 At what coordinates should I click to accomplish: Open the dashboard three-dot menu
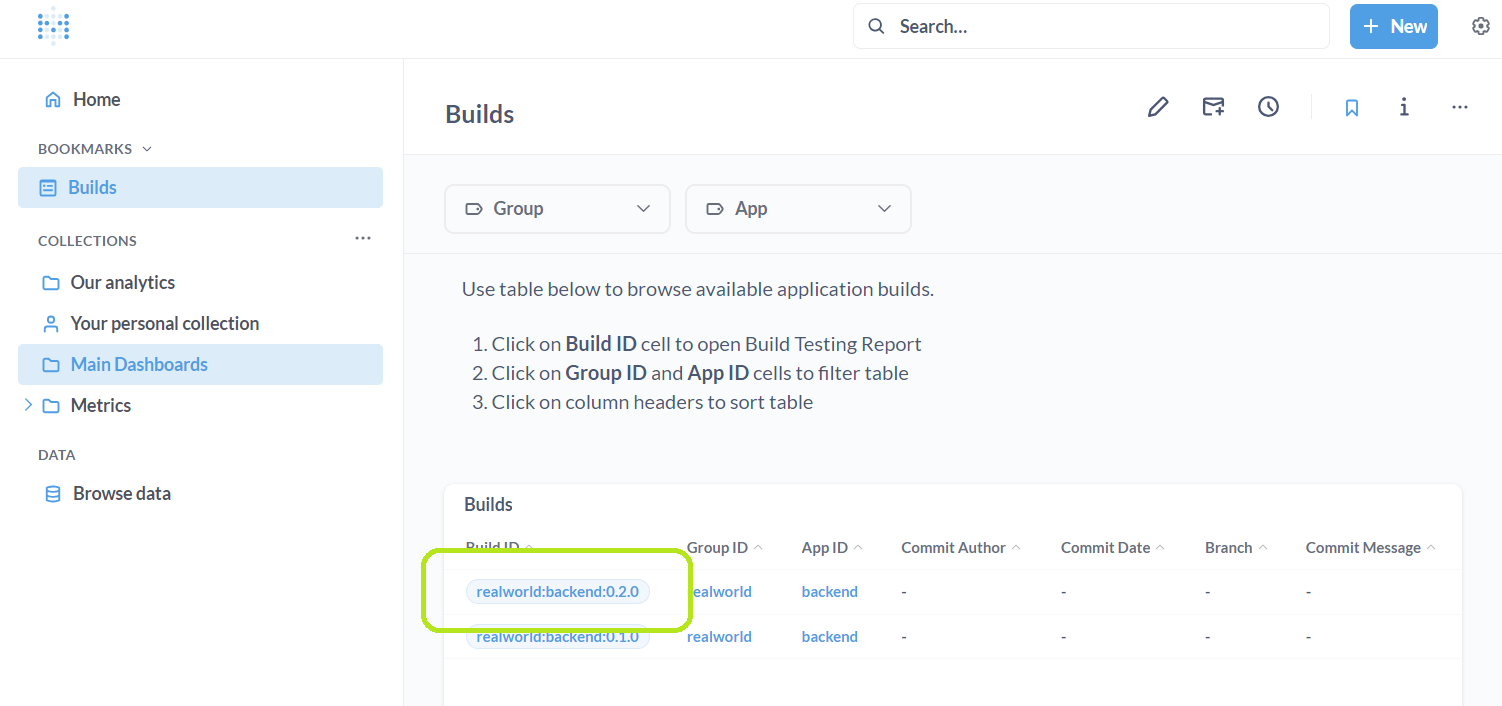point(1459,107)
